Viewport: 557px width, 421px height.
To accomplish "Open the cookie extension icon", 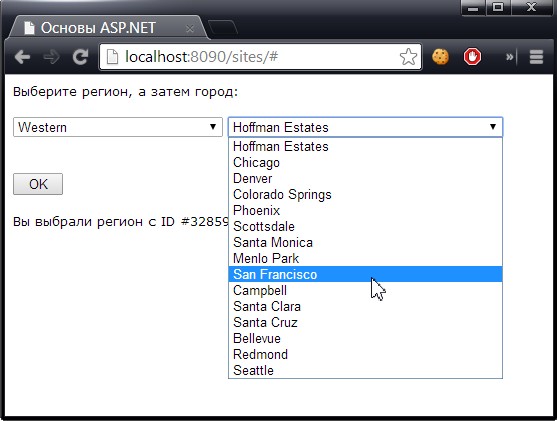I will point(440,57).
